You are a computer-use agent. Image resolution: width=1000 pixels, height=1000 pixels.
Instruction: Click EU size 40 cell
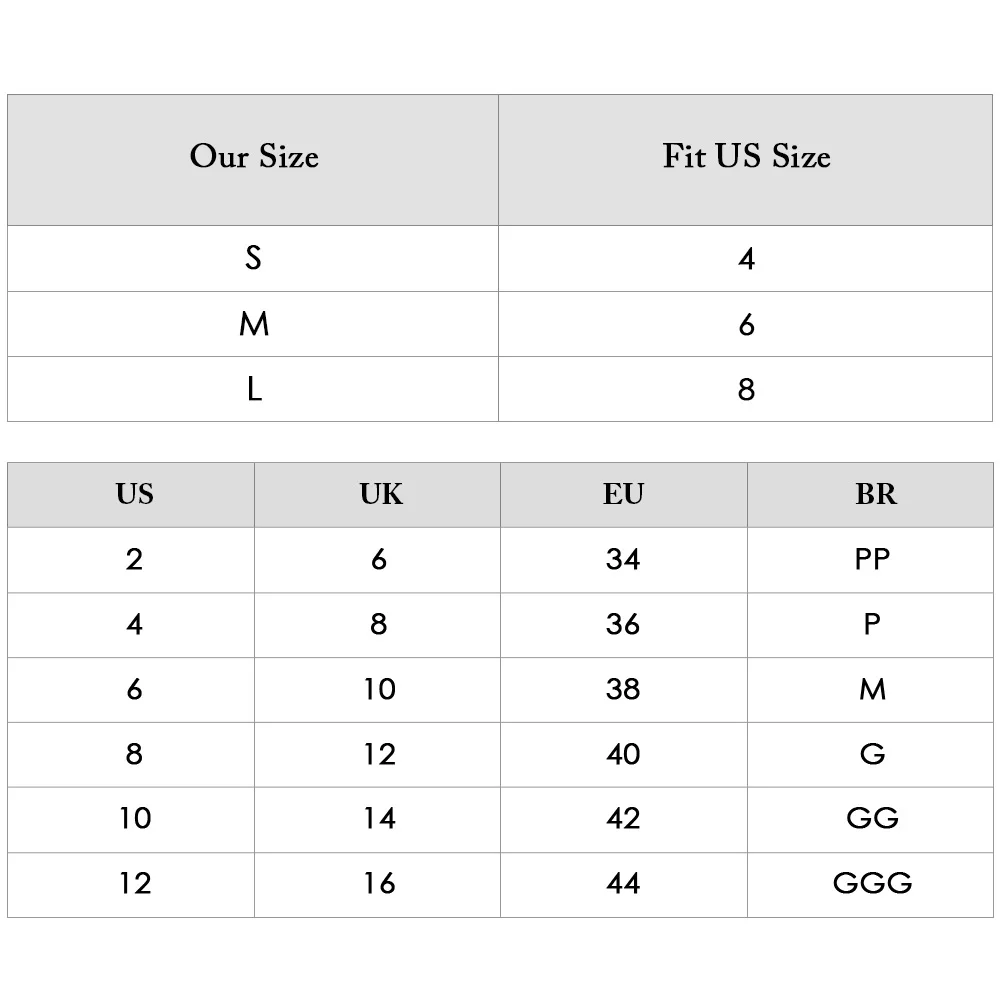[x=623, y=754]
